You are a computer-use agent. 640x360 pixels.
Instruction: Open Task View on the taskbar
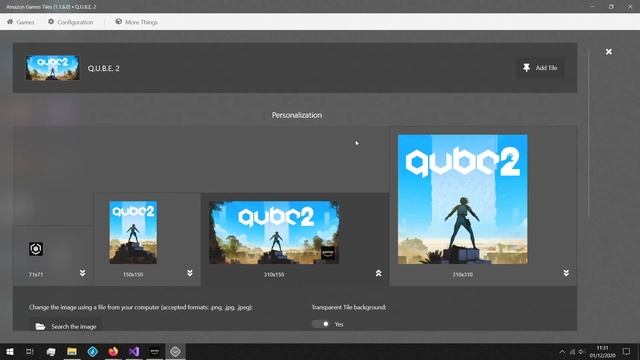30,351
